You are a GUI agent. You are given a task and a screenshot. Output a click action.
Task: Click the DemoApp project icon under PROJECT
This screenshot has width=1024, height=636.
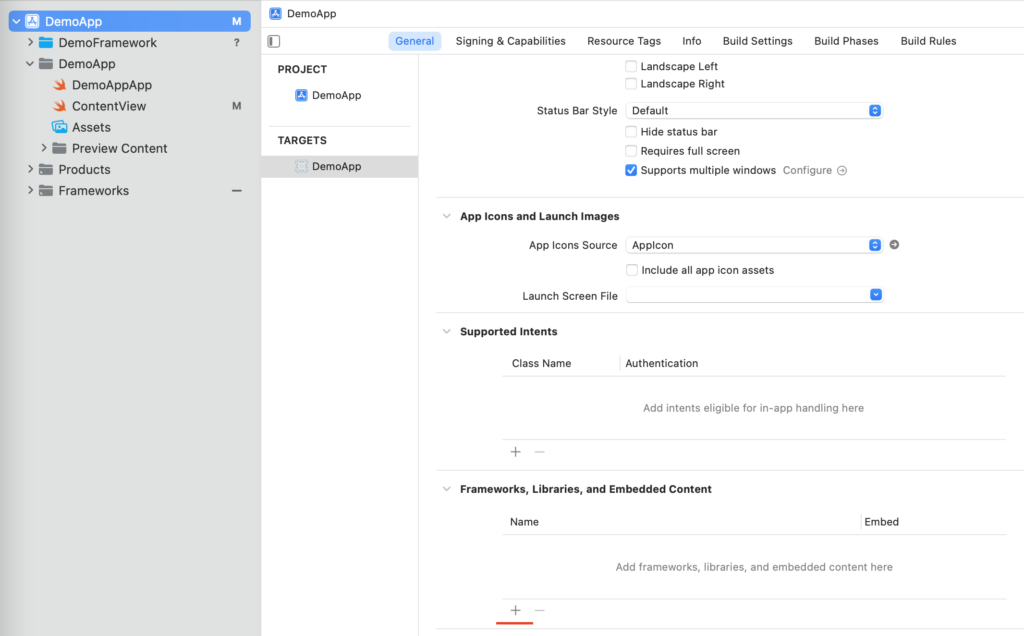tap(301, 95)
